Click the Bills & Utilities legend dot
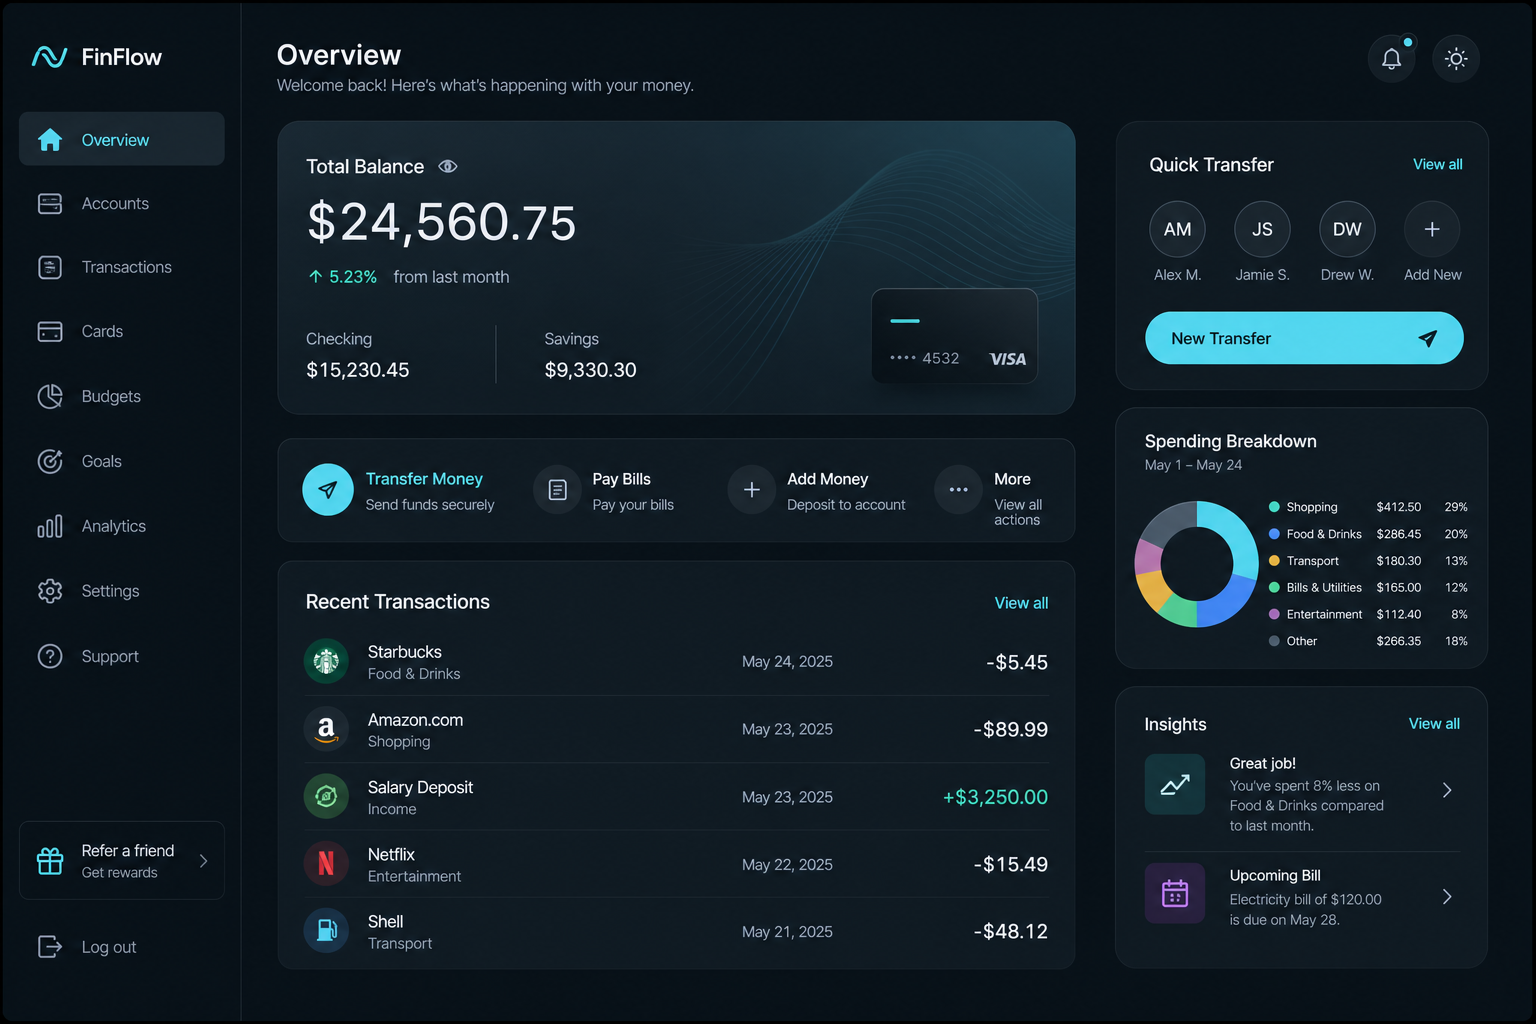 coord(1274,588)
